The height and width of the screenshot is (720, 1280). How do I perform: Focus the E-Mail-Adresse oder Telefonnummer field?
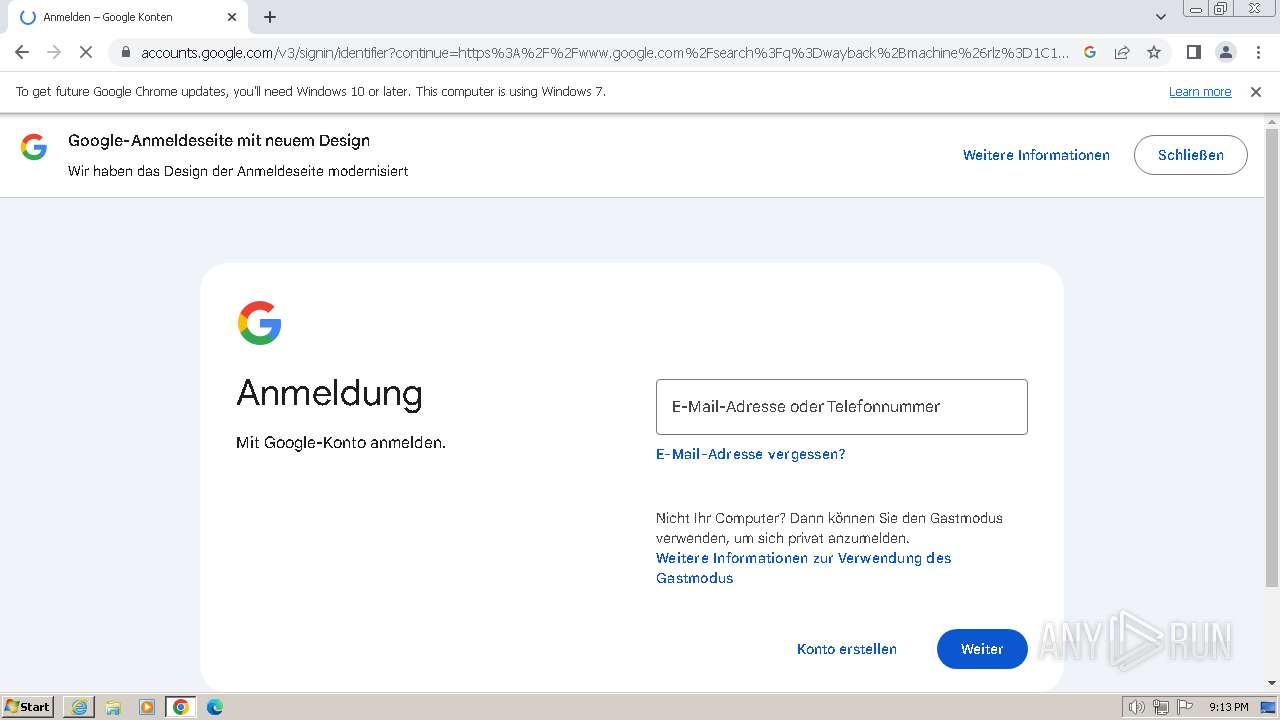pyautogui.click(x=842, y=407)
